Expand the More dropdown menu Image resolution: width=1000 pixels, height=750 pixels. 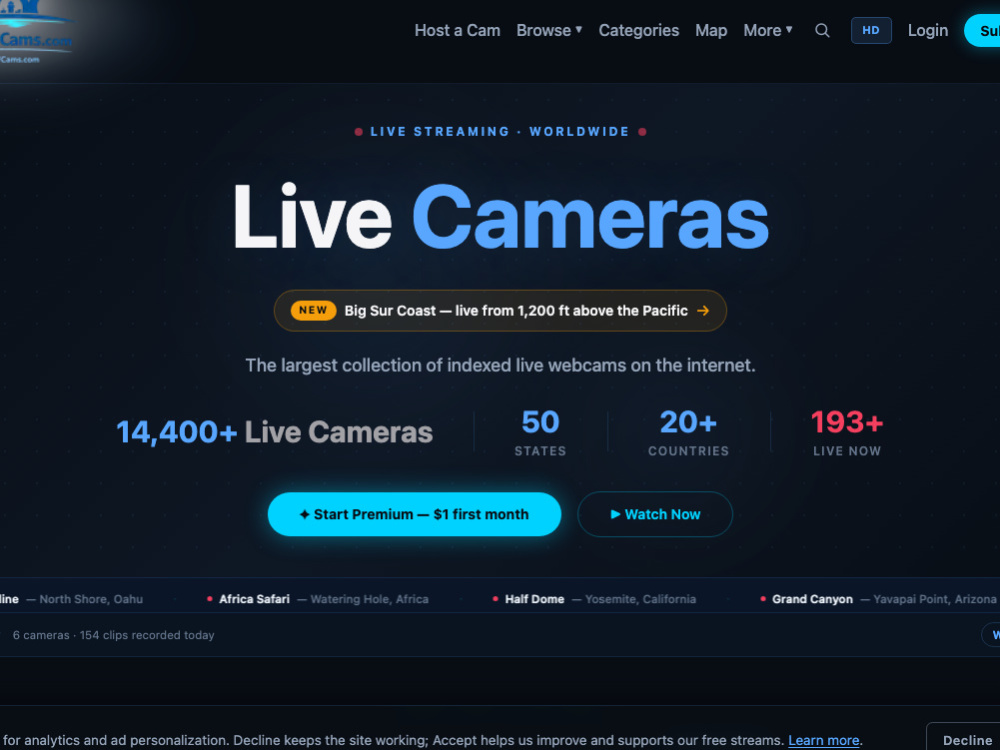(767, 31)
